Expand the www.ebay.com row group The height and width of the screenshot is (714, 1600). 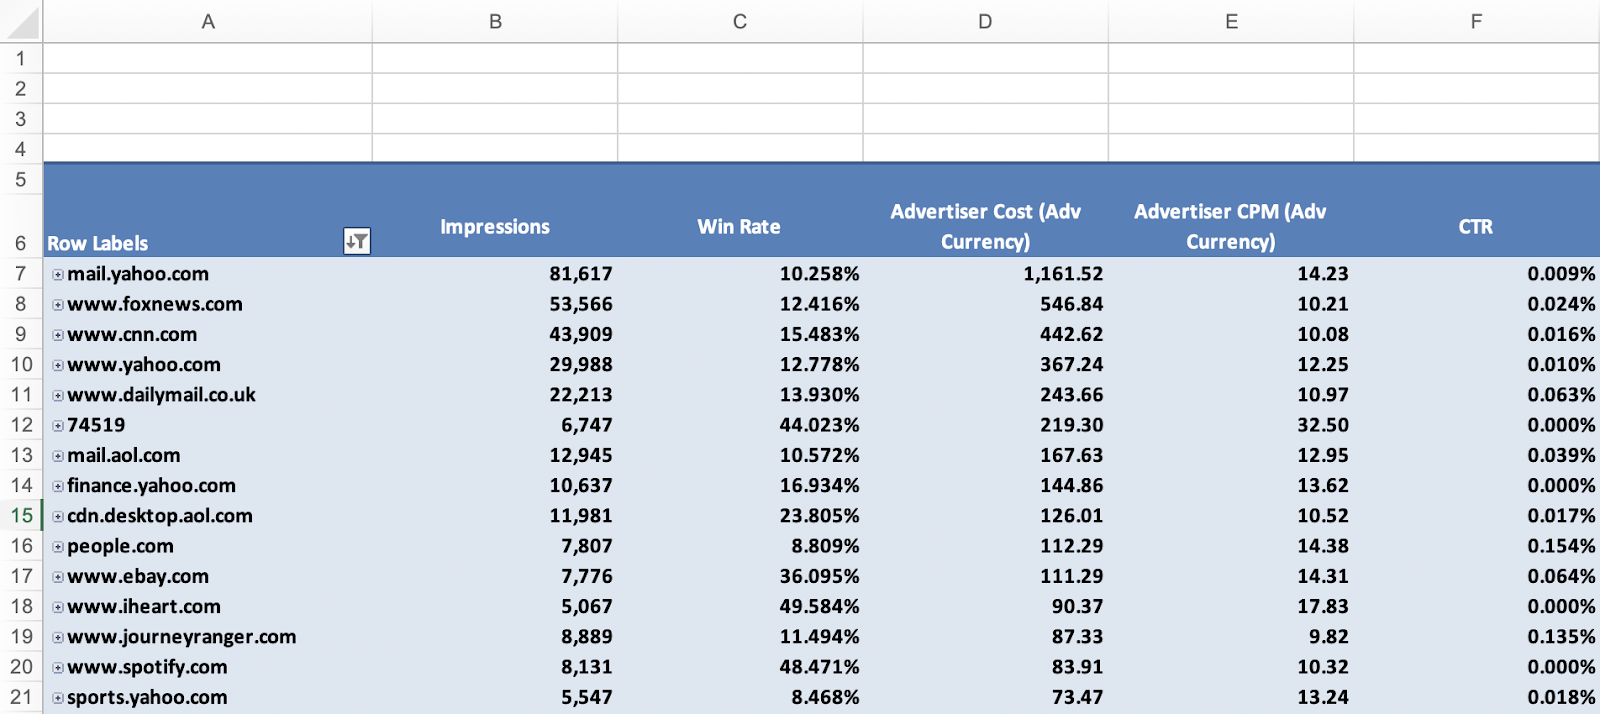tap(58, 577)
